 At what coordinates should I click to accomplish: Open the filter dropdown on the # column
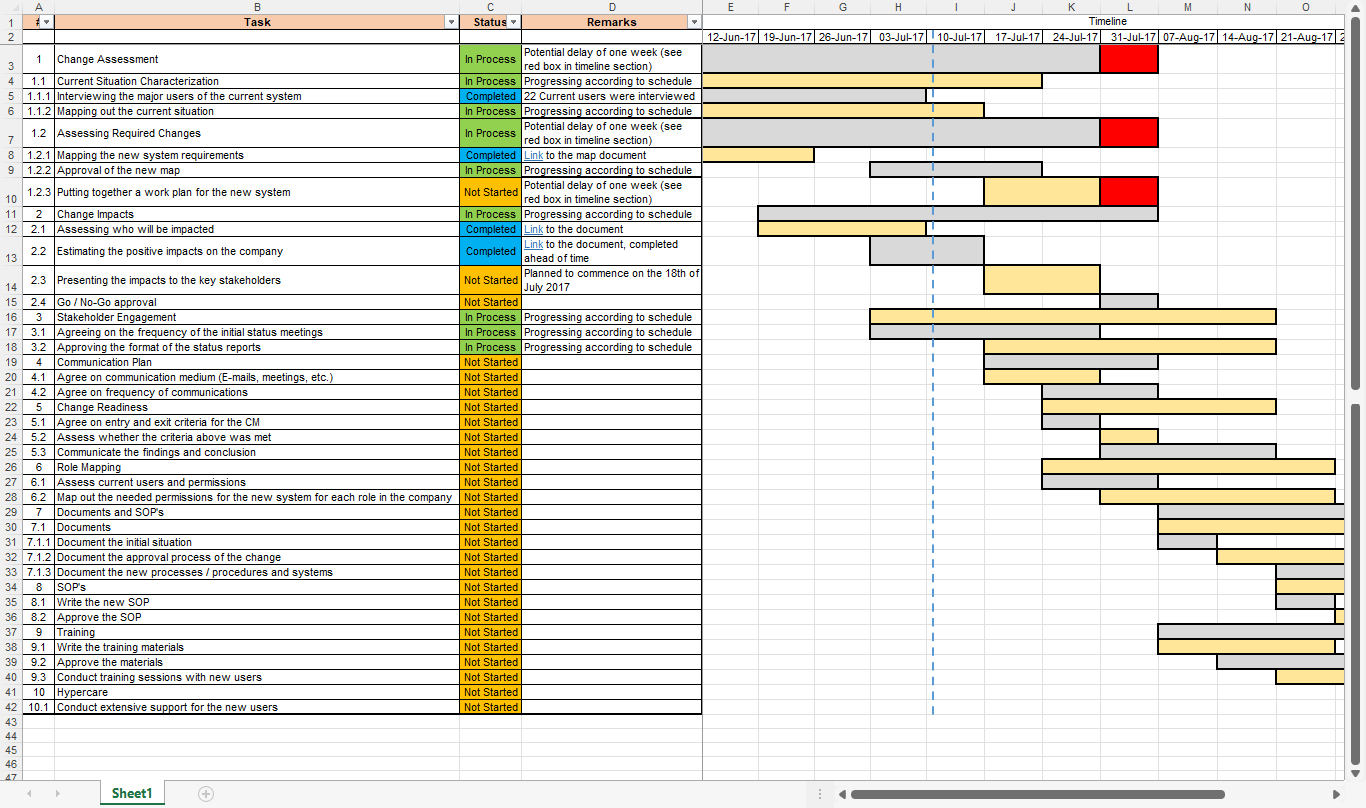pyautogui.click(x=47, y=22)
